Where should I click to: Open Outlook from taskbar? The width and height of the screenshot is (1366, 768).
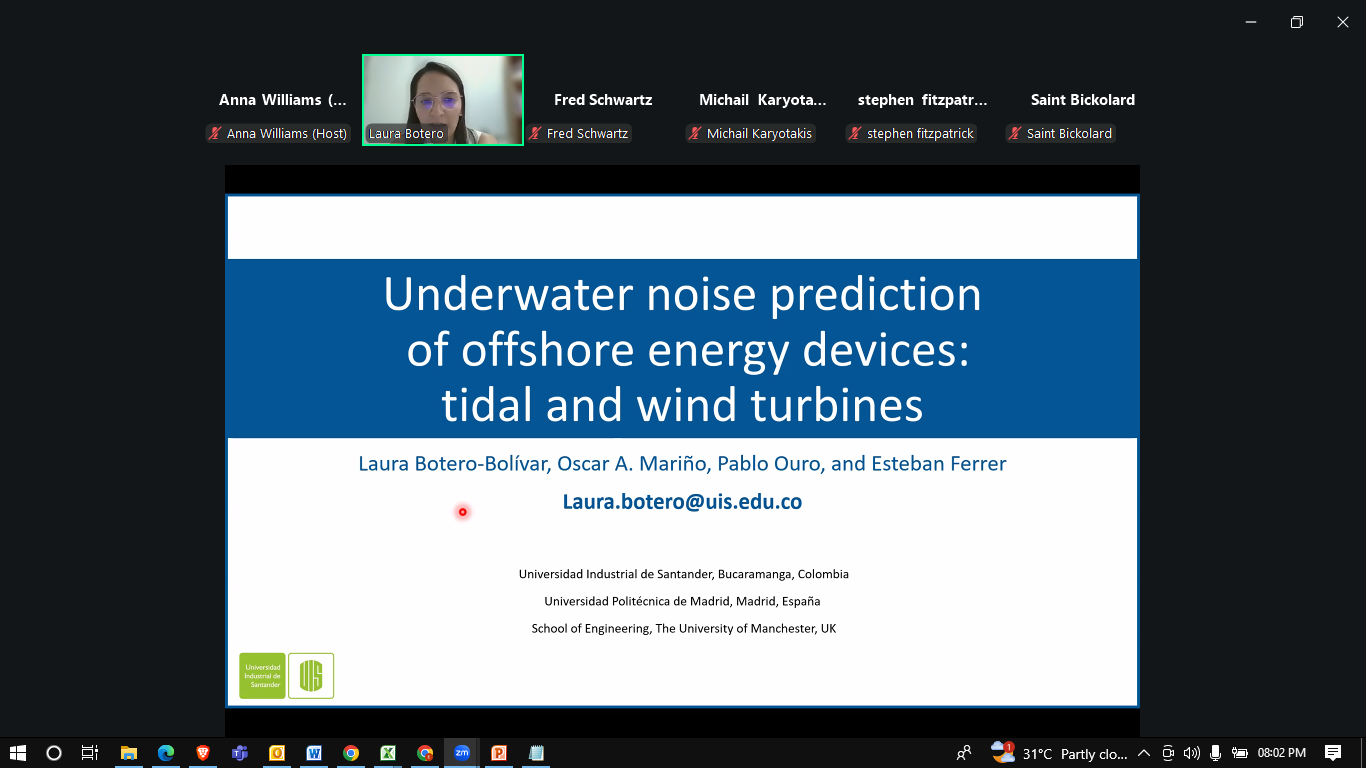(277, 753)
